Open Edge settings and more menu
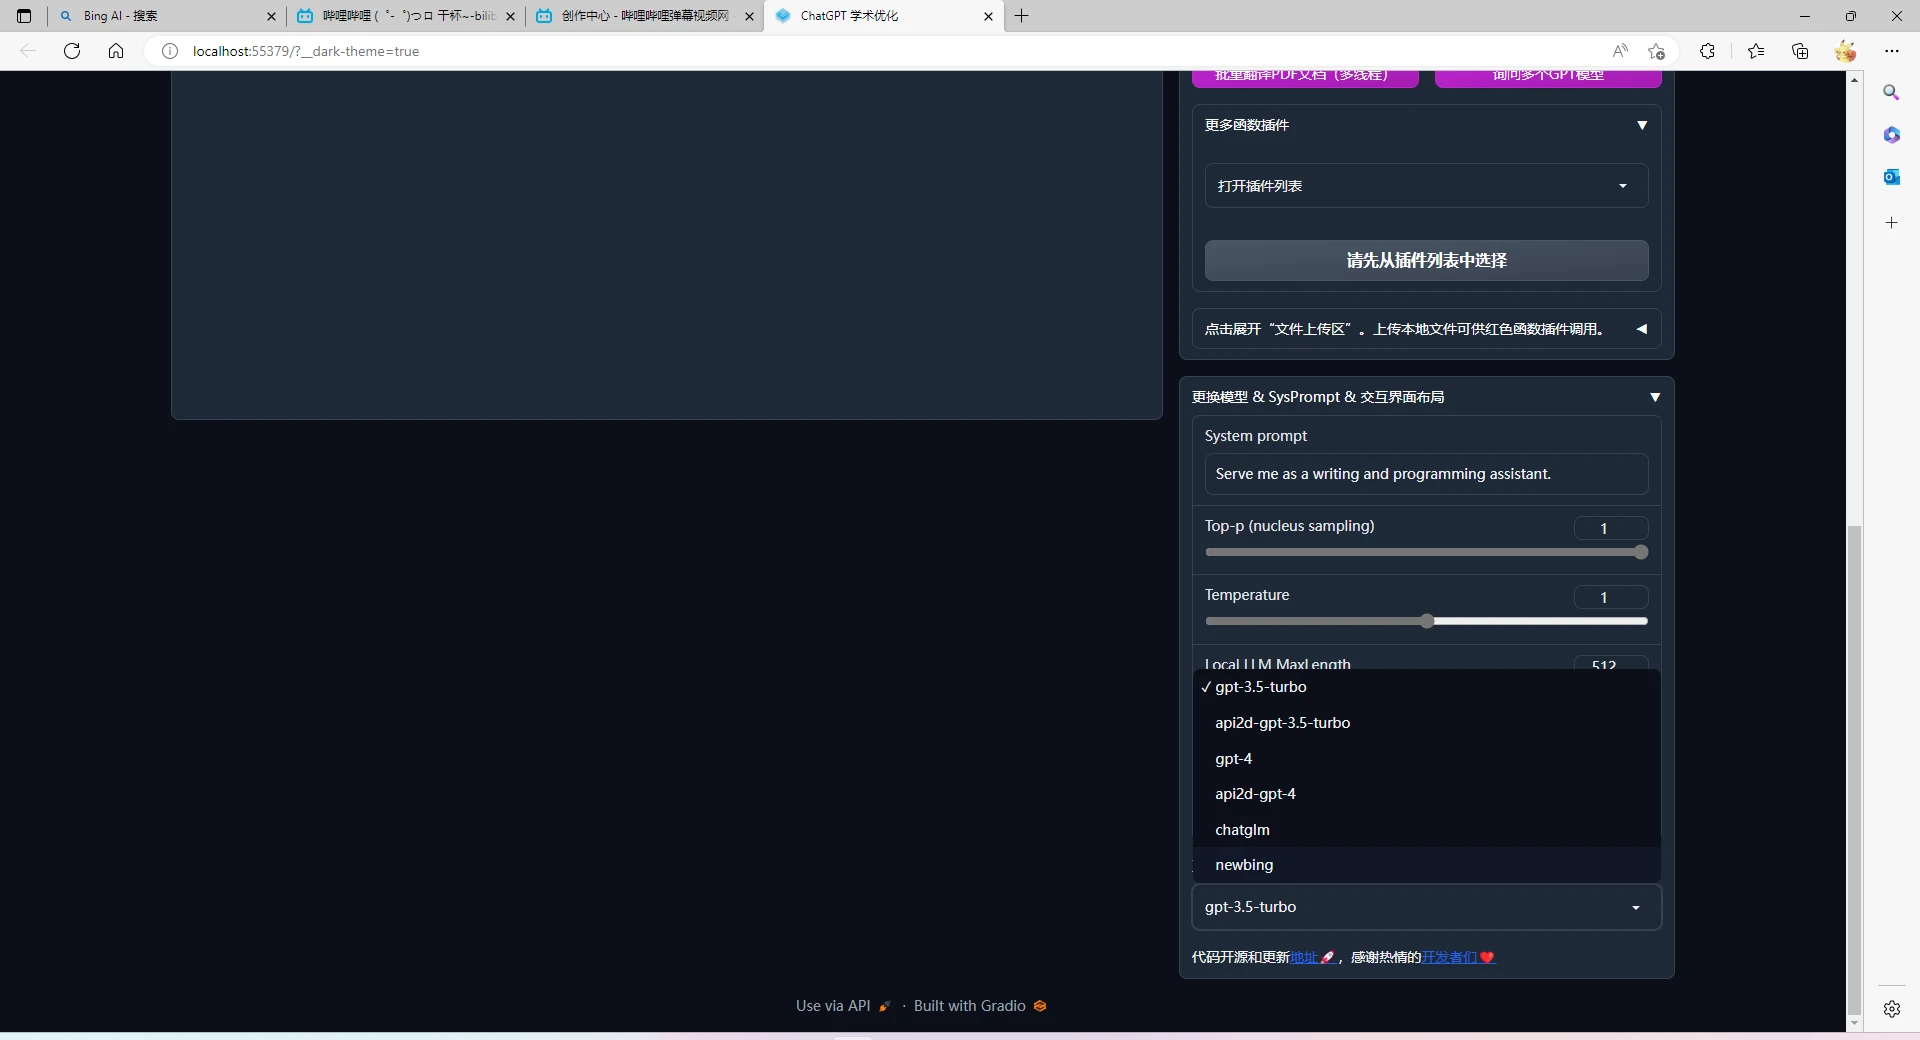1920x1040 pixels. [1892, 51]
